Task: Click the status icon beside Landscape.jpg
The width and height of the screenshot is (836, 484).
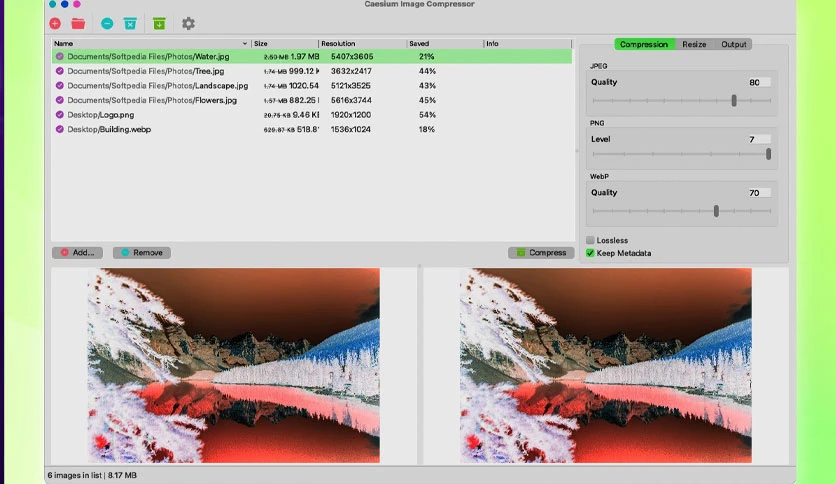Action: 60,85
